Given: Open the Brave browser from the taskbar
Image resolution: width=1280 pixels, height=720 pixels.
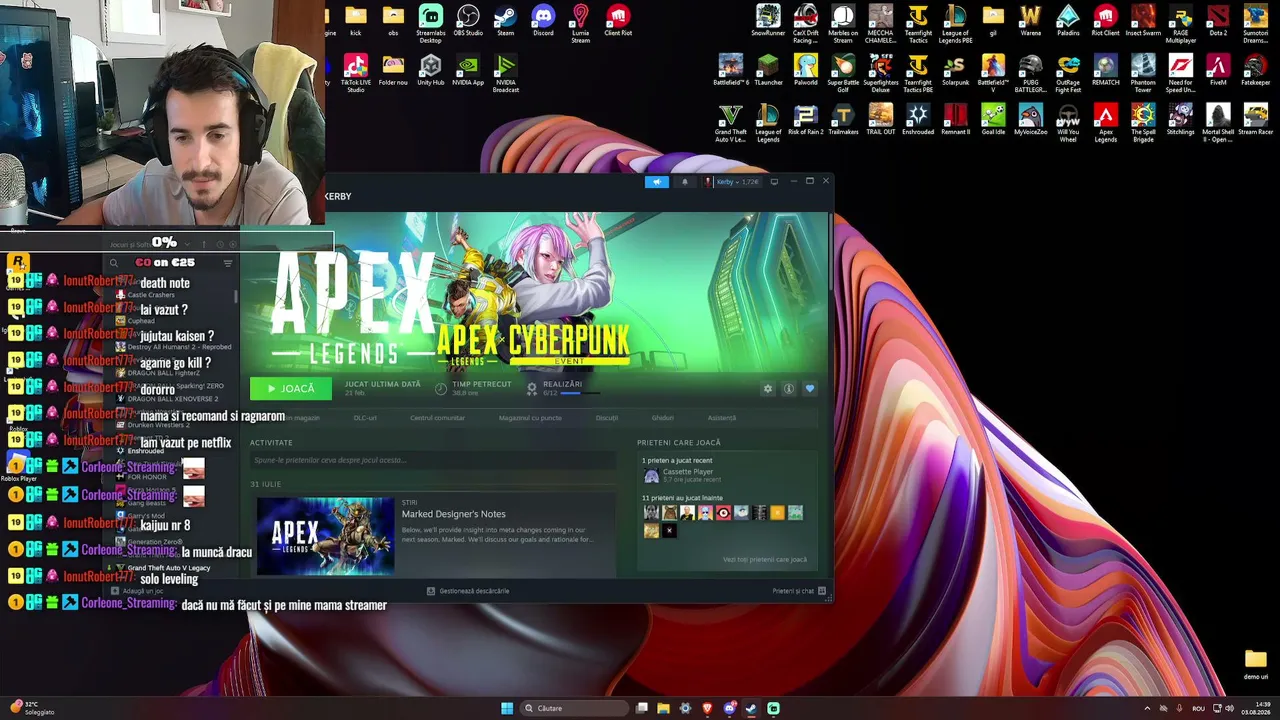Looking at the screenshot, I should pos(707,708).
